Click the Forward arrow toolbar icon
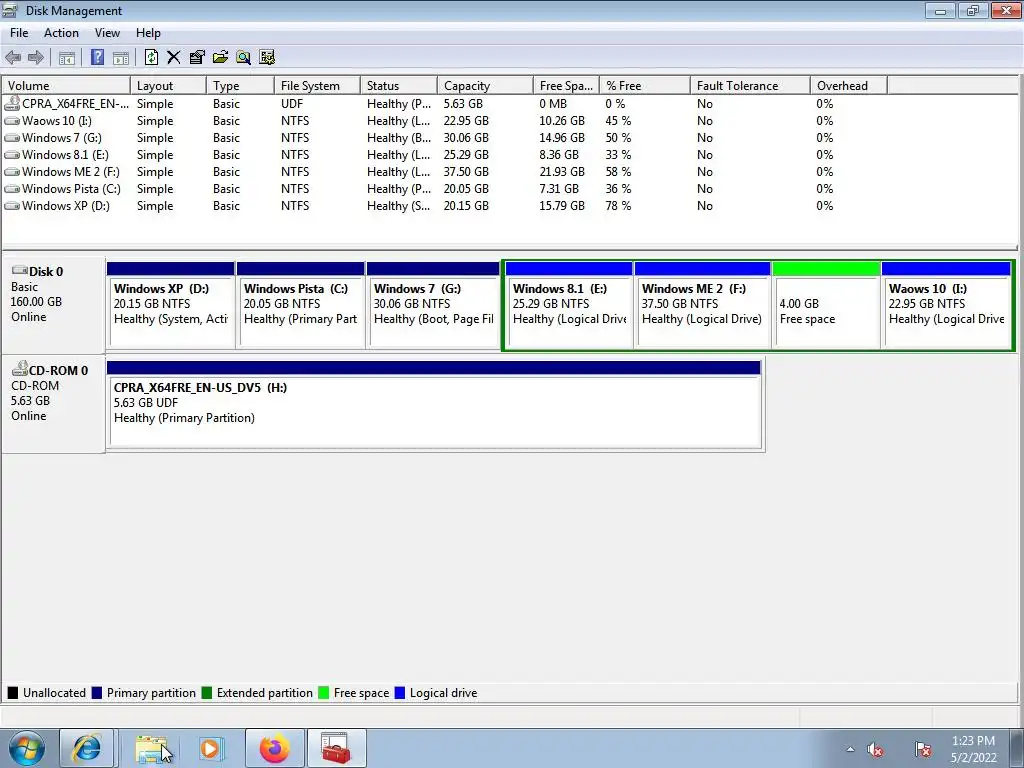 point(36,57)
